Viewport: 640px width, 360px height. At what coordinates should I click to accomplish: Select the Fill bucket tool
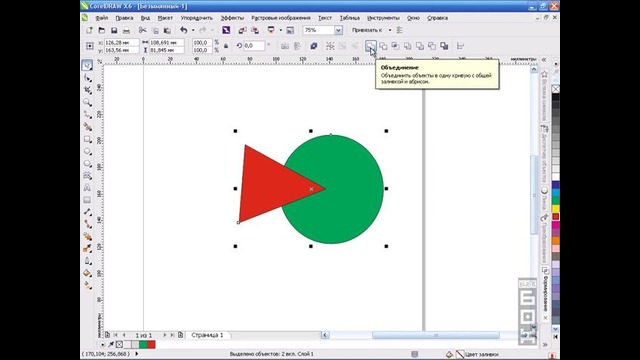(x=87, y=273)
